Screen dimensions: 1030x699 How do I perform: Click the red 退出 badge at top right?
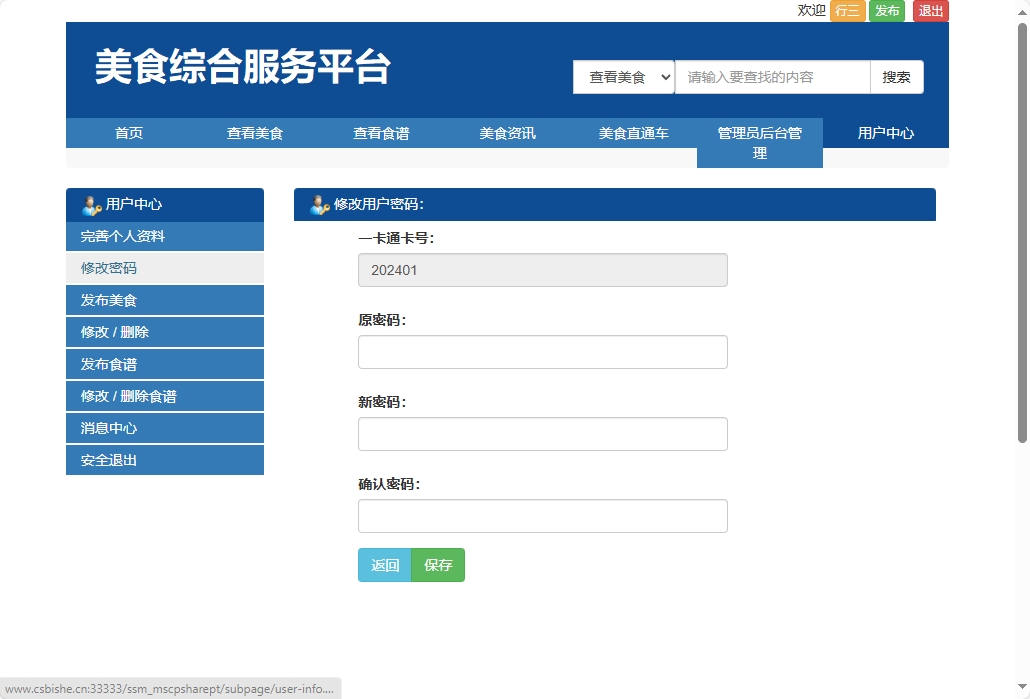929,10
